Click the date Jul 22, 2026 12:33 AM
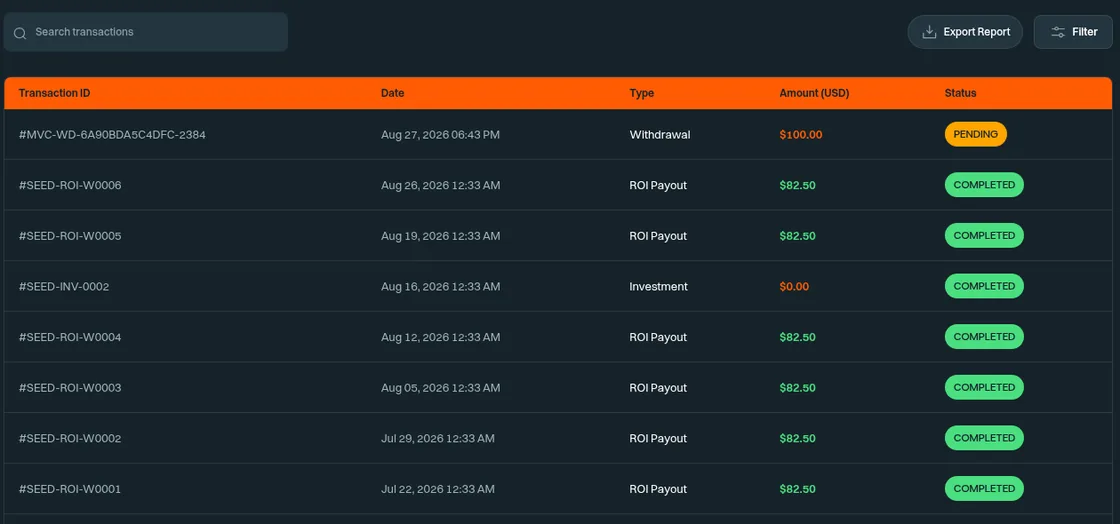The image size is (1120, 524). coord(437,489)
